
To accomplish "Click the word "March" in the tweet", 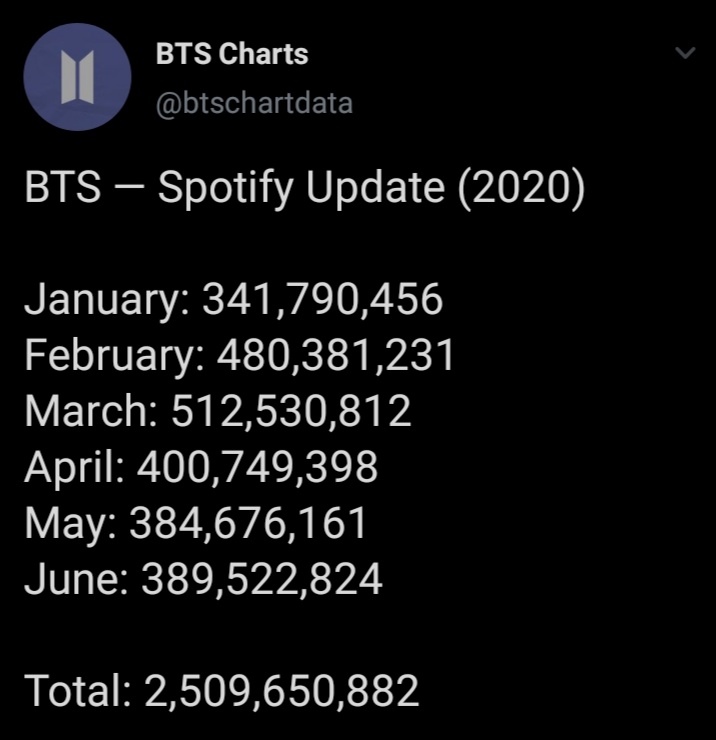I will pos(85,412).
